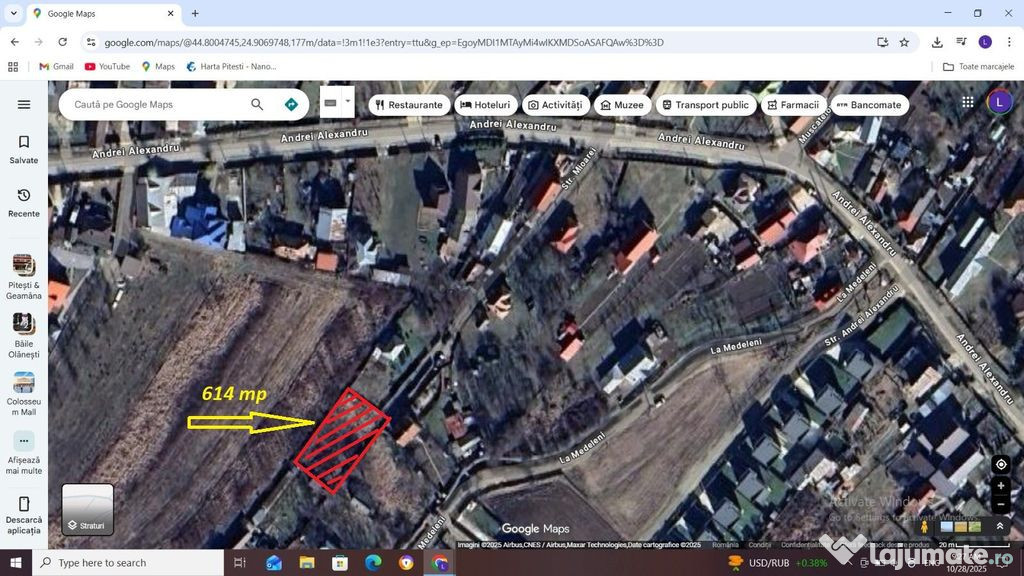The height and width of the screenshot is (576, 1024).
Task: Open the Google apps grid
Action: (x=968, y=102)
